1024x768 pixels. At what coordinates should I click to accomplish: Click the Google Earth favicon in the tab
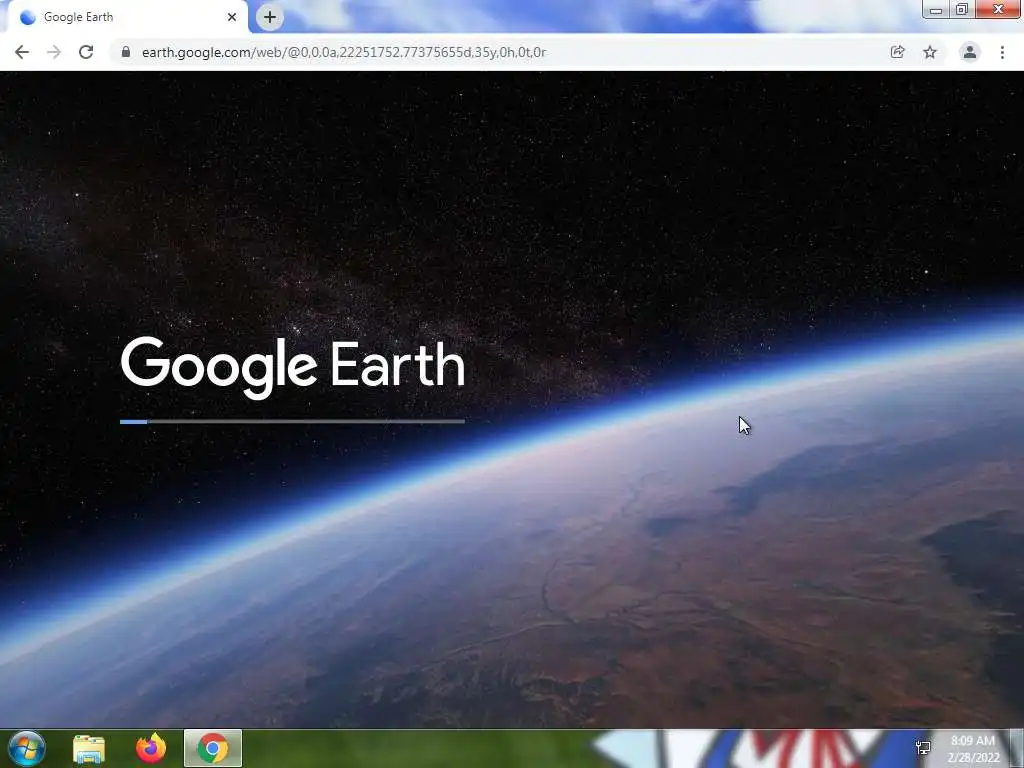click(27, 17)
